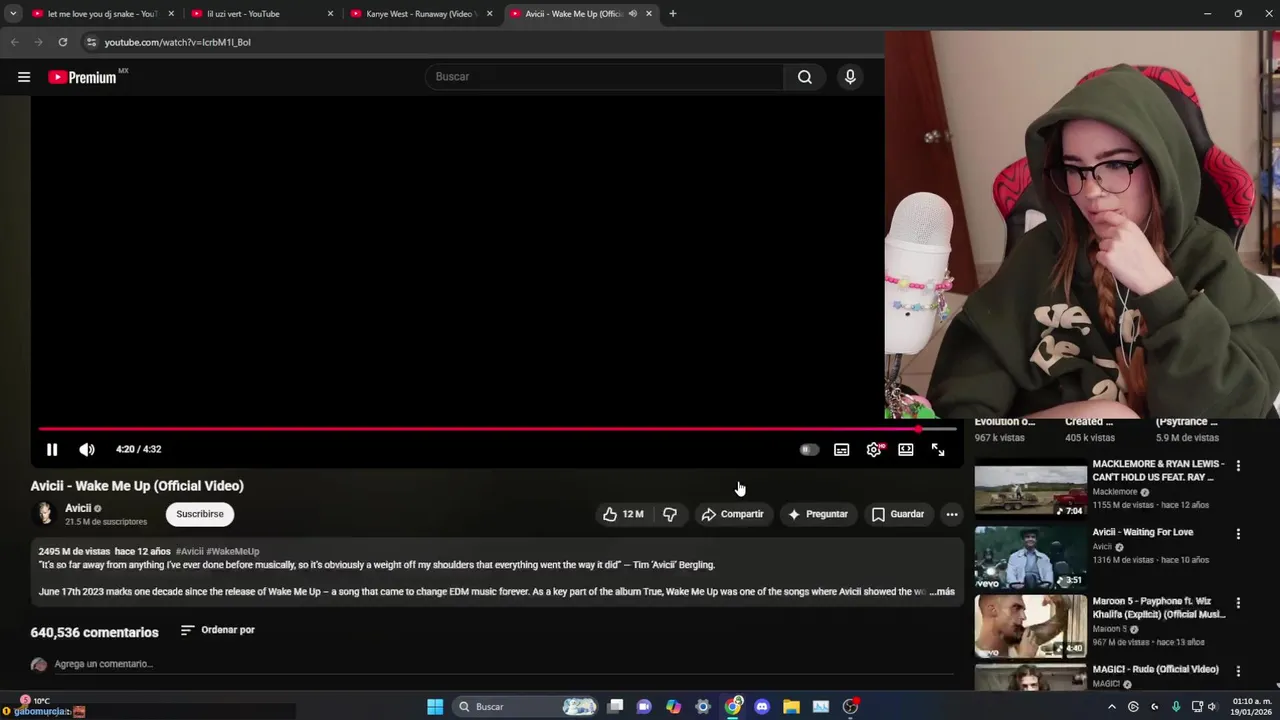Screen dimensions: 1280x720
Task: Open MAGIC! Rude video title
Action: tap(1155, 670)
